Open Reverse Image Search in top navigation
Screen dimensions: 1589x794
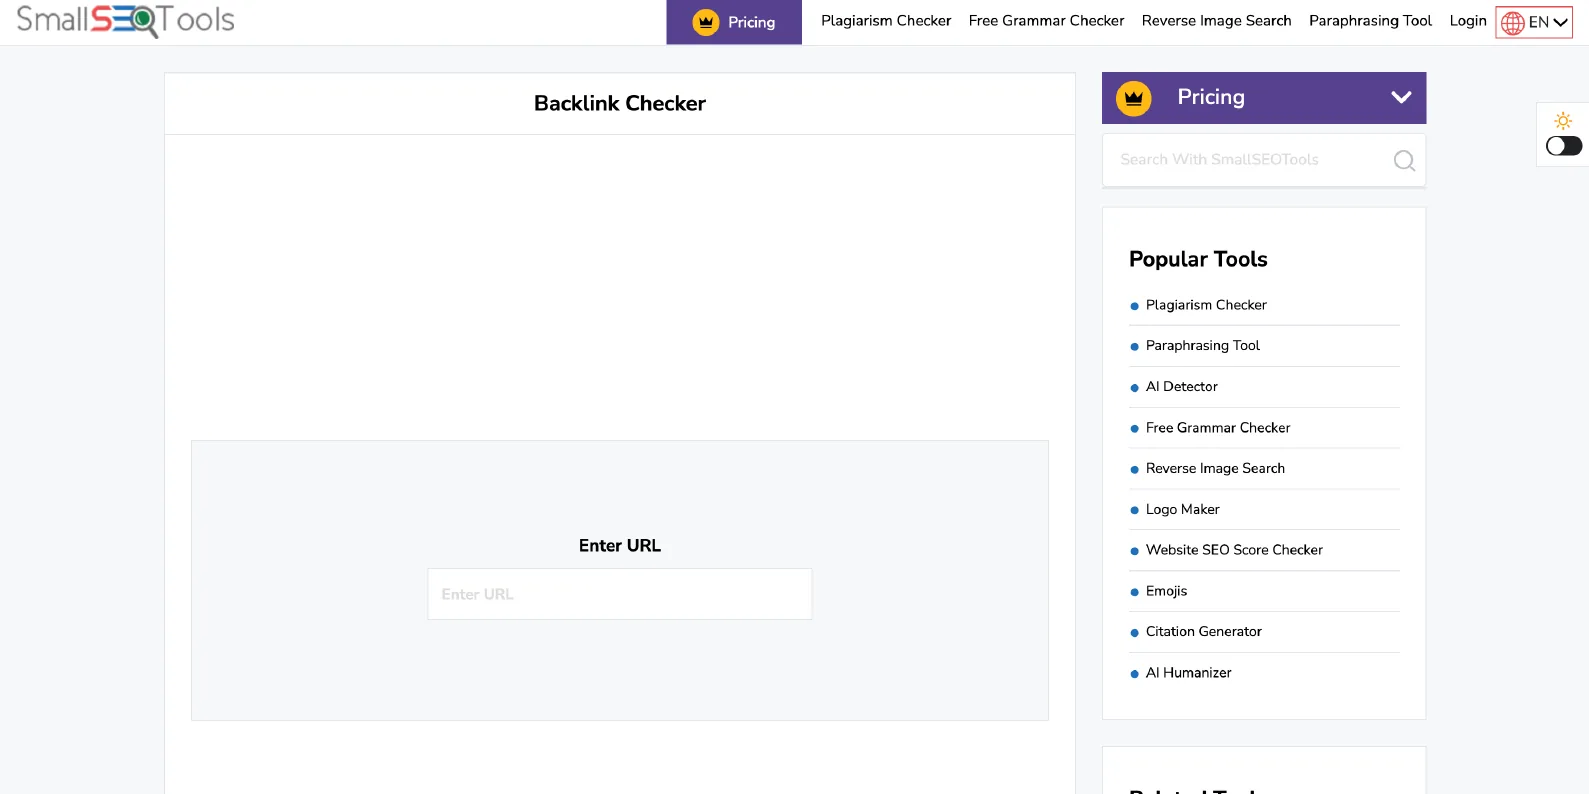pyautogui.click(x=1216, y=21)
